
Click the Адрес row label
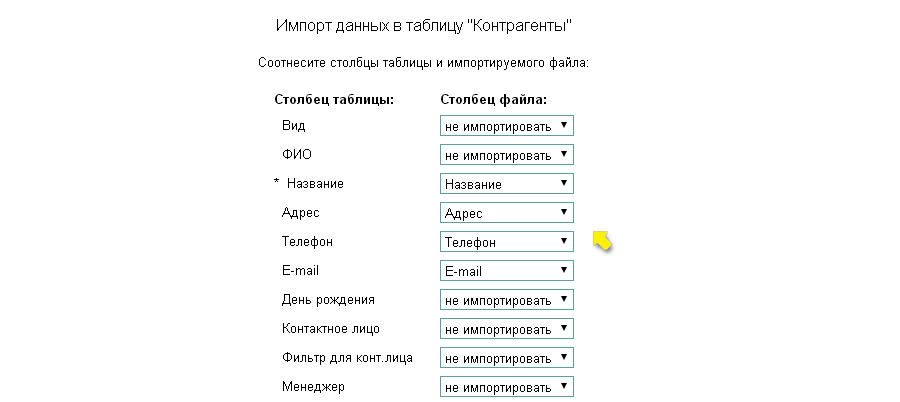coord(301,213)
